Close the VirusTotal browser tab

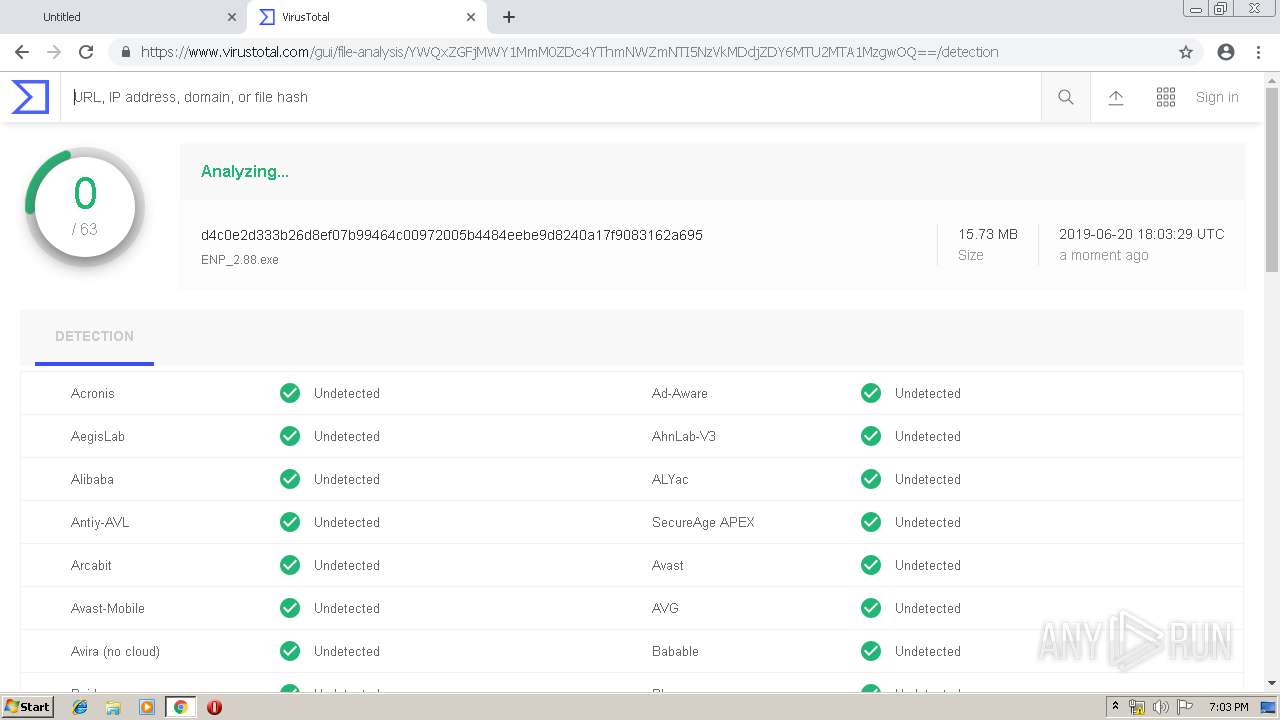click(x=470, y=17)
